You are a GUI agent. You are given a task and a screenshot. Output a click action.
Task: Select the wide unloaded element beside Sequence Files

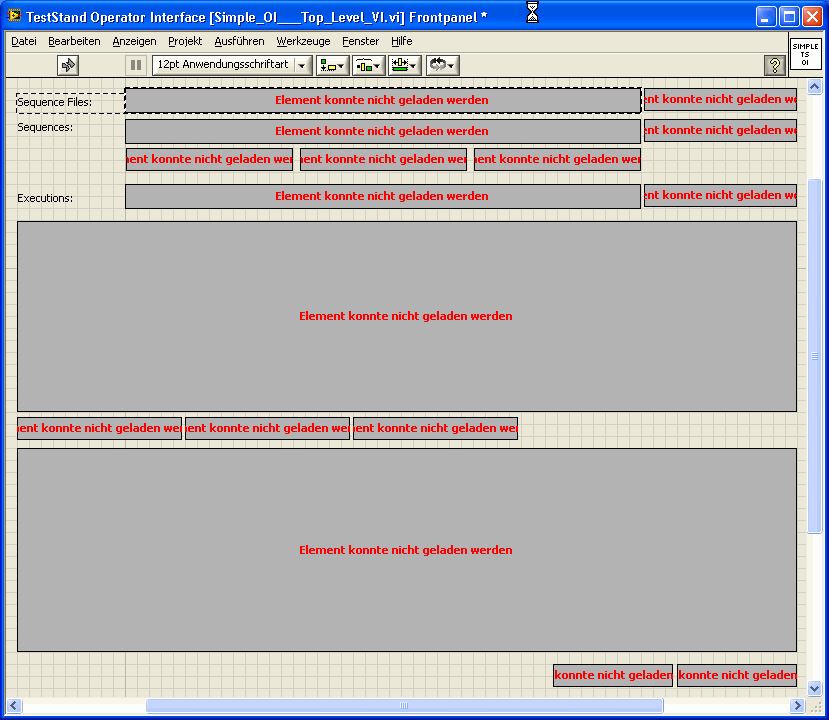click(383, 100)
